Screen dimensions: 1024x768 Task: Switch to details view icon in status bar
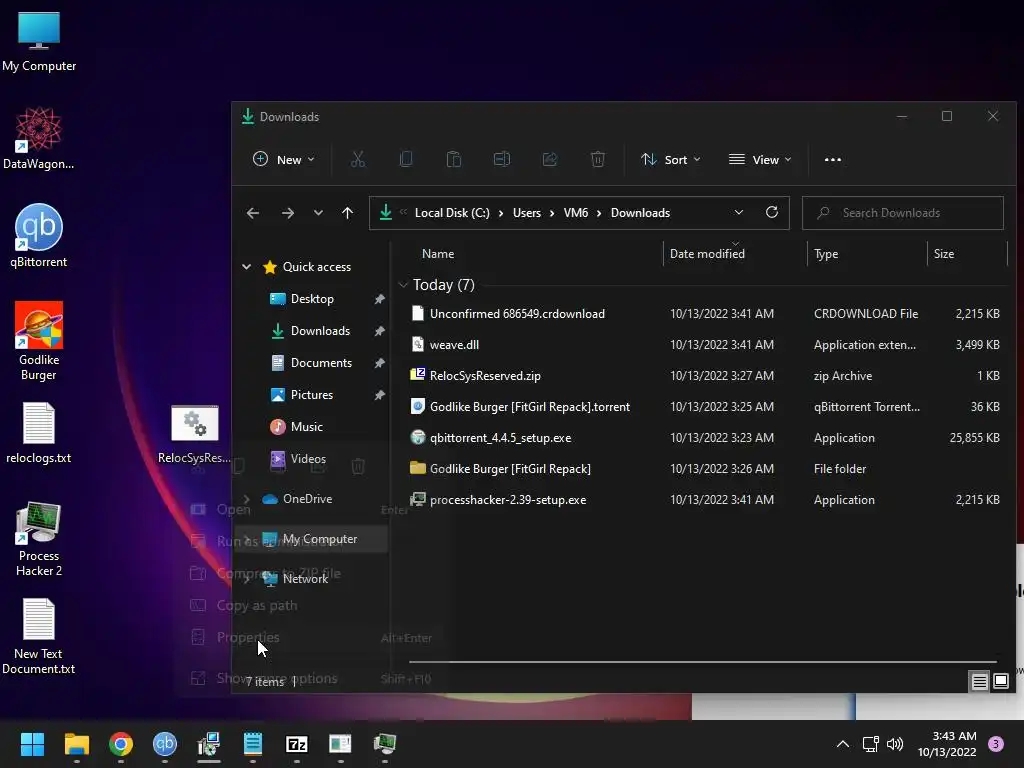pos(980,682)
